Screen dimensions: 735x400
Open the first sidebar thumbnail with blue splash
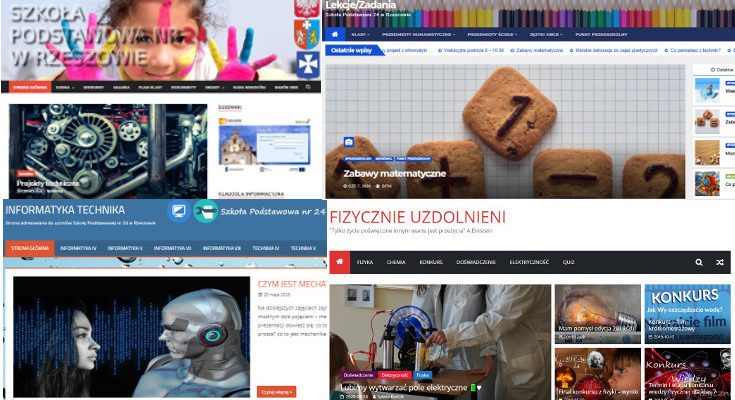point(707,91)
